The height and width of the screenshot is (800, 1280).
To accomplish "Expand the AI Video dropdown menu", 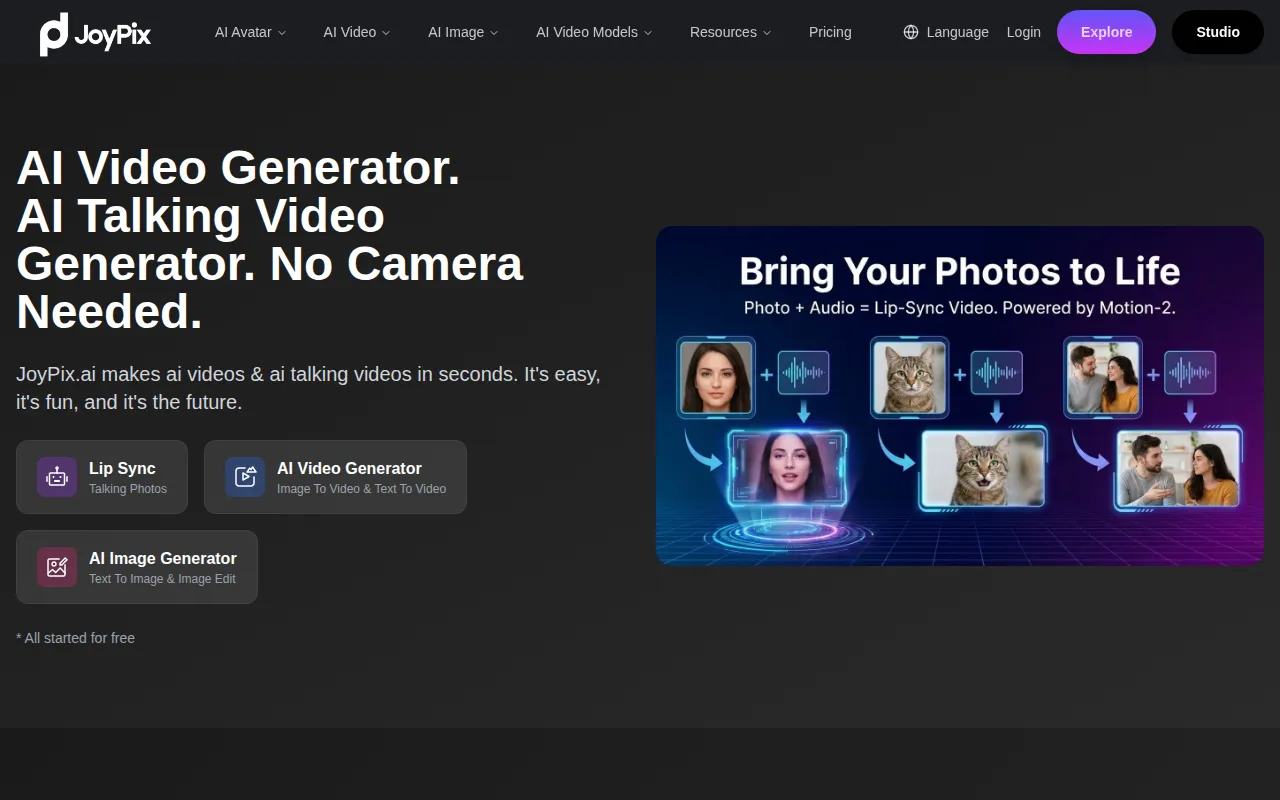I will [357, 32].
